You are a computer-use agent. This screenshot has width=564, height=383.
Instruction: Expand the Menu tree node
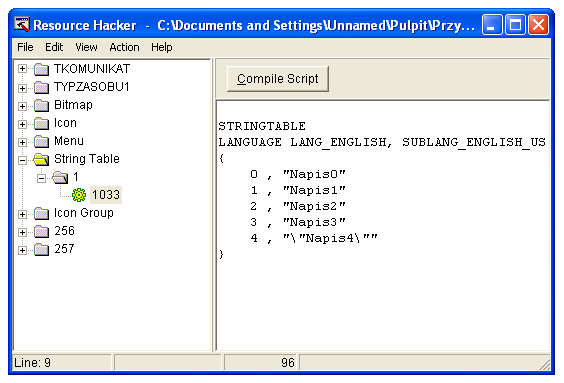click(22, 142)
